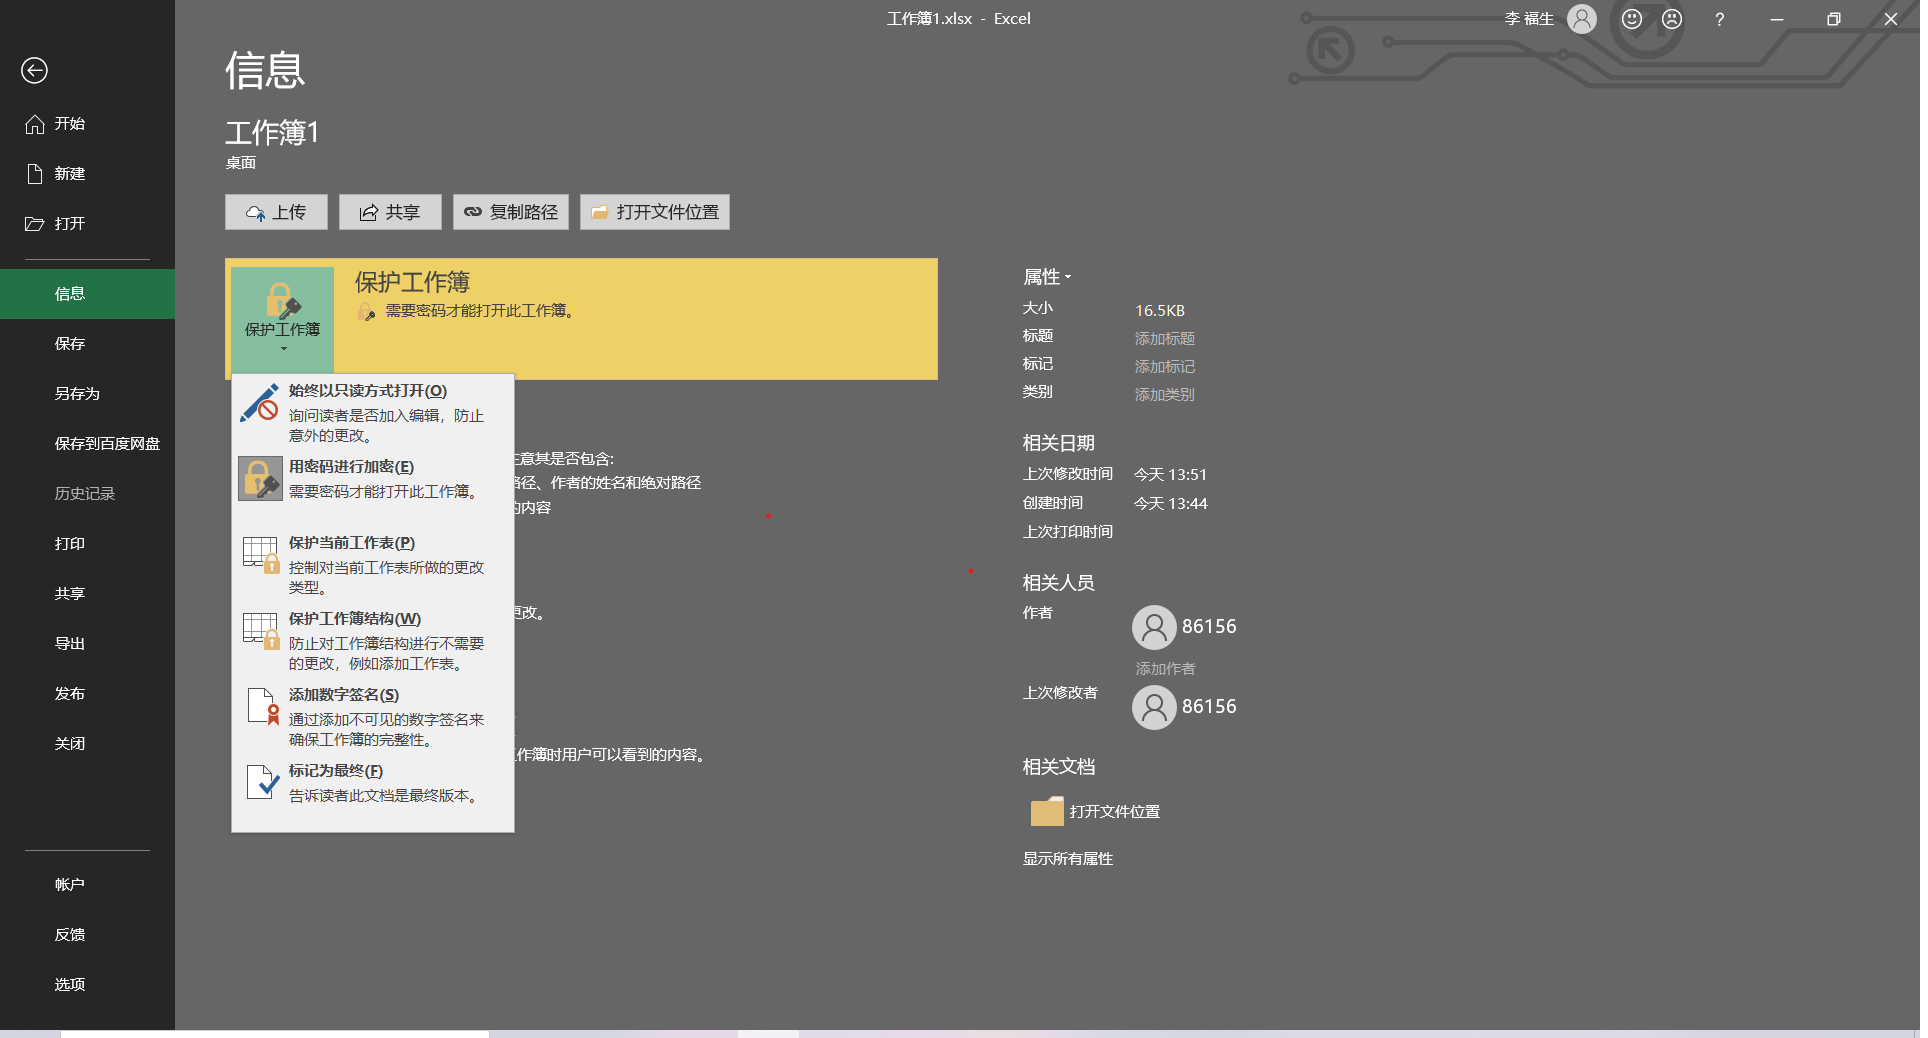Select 保护工作簿结构 menu option
This screenshot has height=1038, width=1928.
point(373,640)
